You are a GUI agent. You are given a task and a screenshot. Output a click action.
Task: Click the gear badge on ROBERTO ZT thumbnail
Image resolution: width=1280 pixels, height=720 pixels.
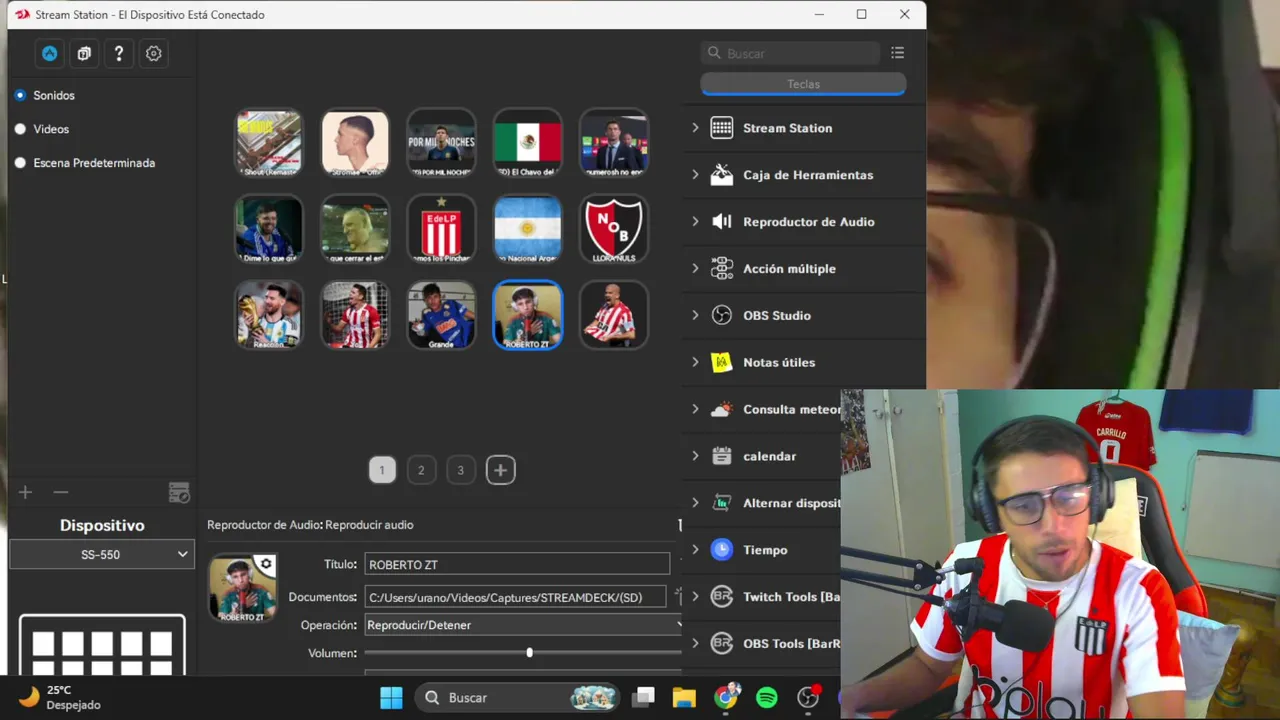[265, 565]
